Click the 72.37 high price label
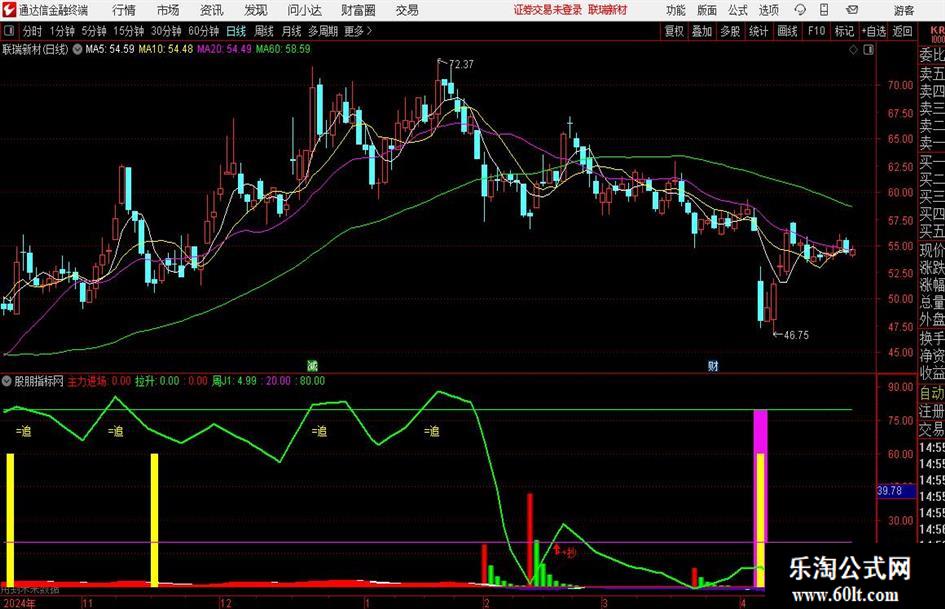945x609 pixels. pyautogui.click(x=461, y=64)
